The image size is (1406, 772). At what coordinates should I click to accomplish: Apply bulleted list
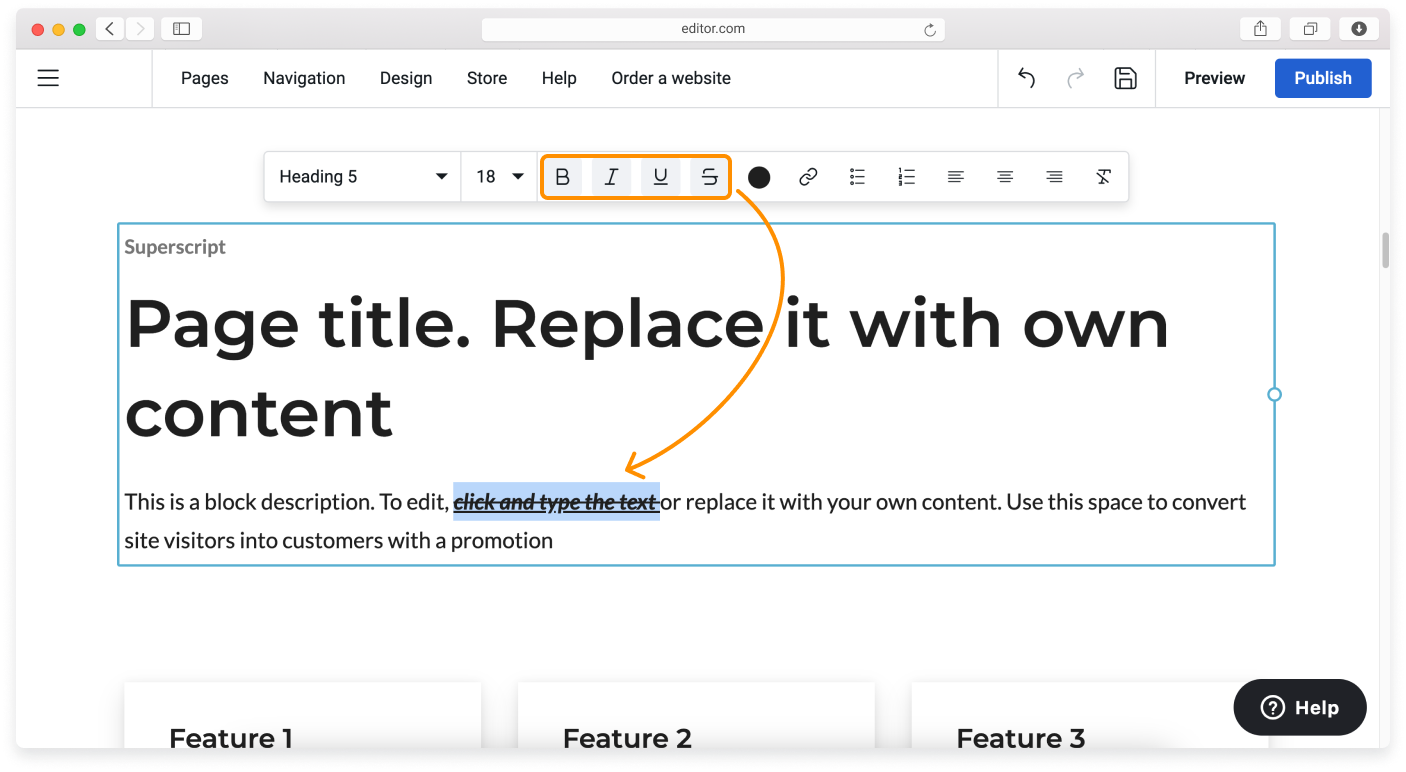[x=857, y=177]
